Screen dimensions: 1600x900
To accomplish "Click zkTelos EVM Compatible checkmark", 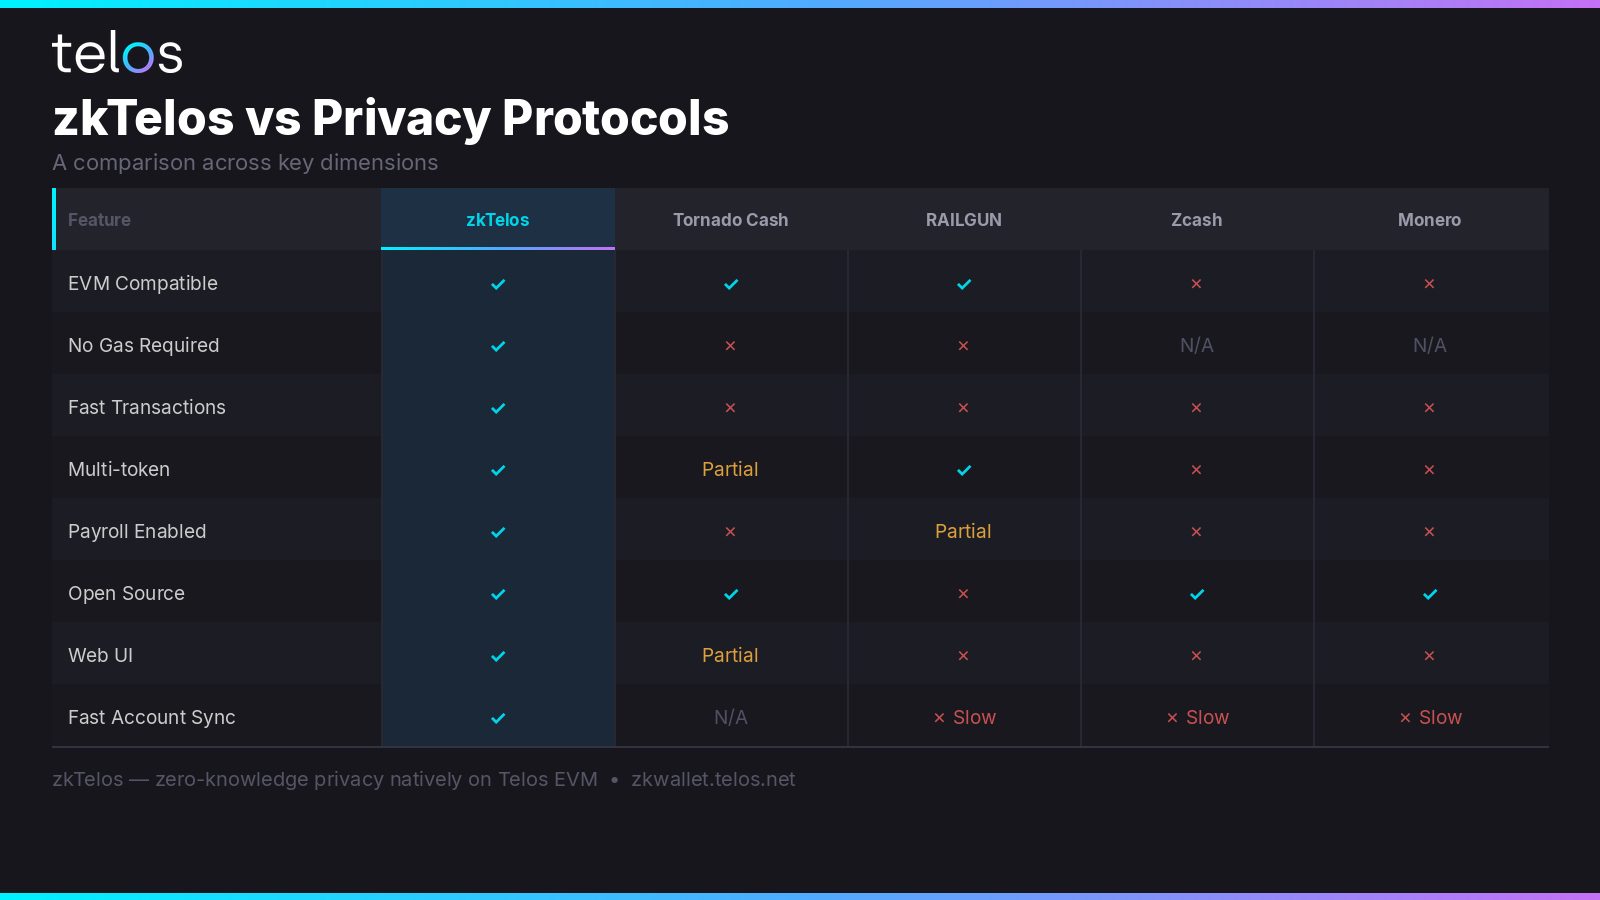I will [498, 284].
